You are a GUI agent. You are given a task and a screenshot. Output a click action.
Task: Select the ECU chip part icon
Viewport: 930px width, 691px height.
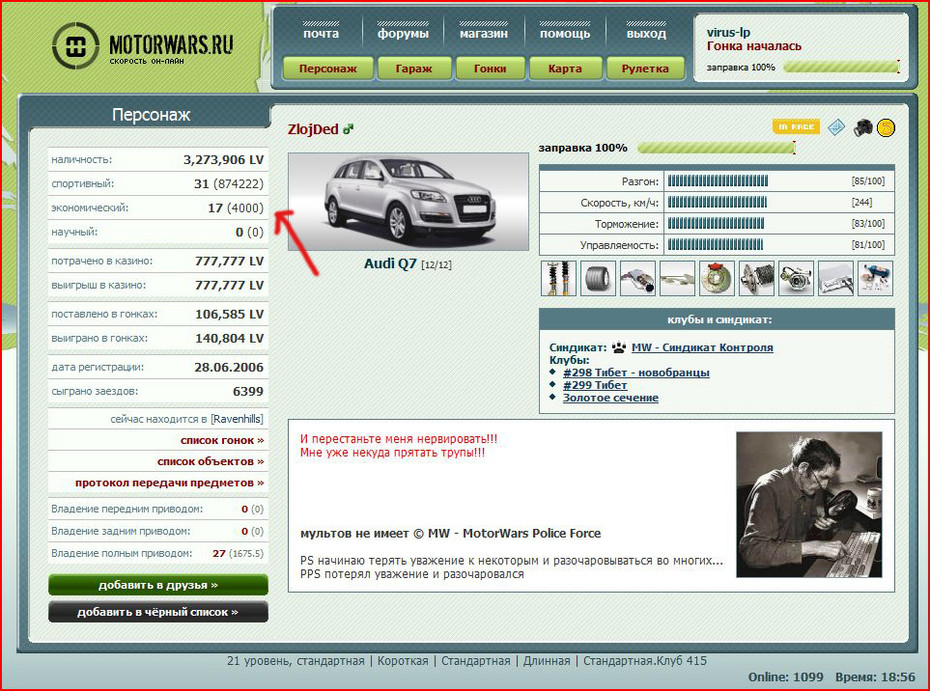click(x=836, y=278)
